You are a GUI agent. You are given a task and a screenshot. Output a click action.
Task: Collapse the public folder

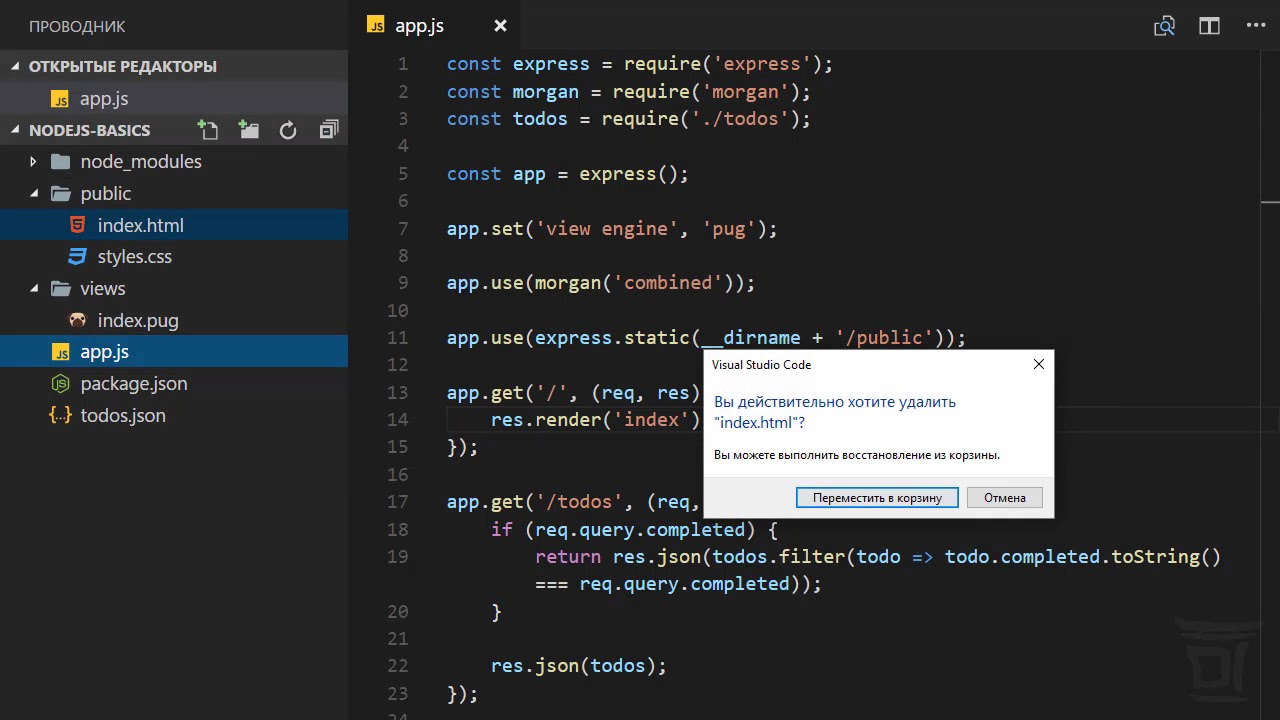pos(34,194)
